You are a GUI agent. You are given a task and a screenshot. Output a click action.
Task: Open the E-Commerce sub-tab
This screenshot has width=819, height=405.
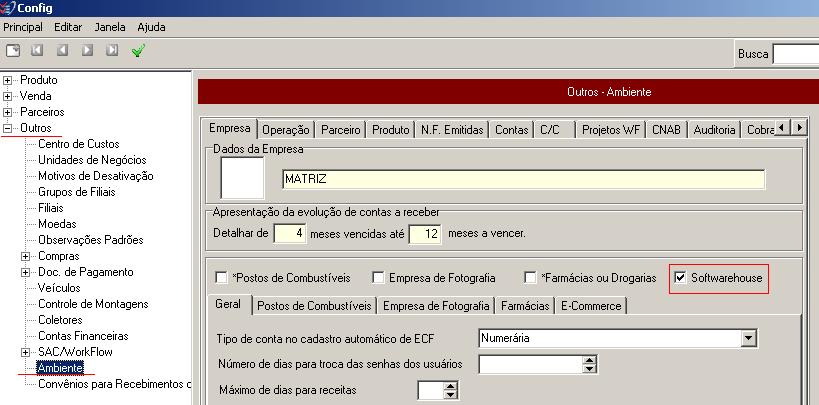pos(591,306)
